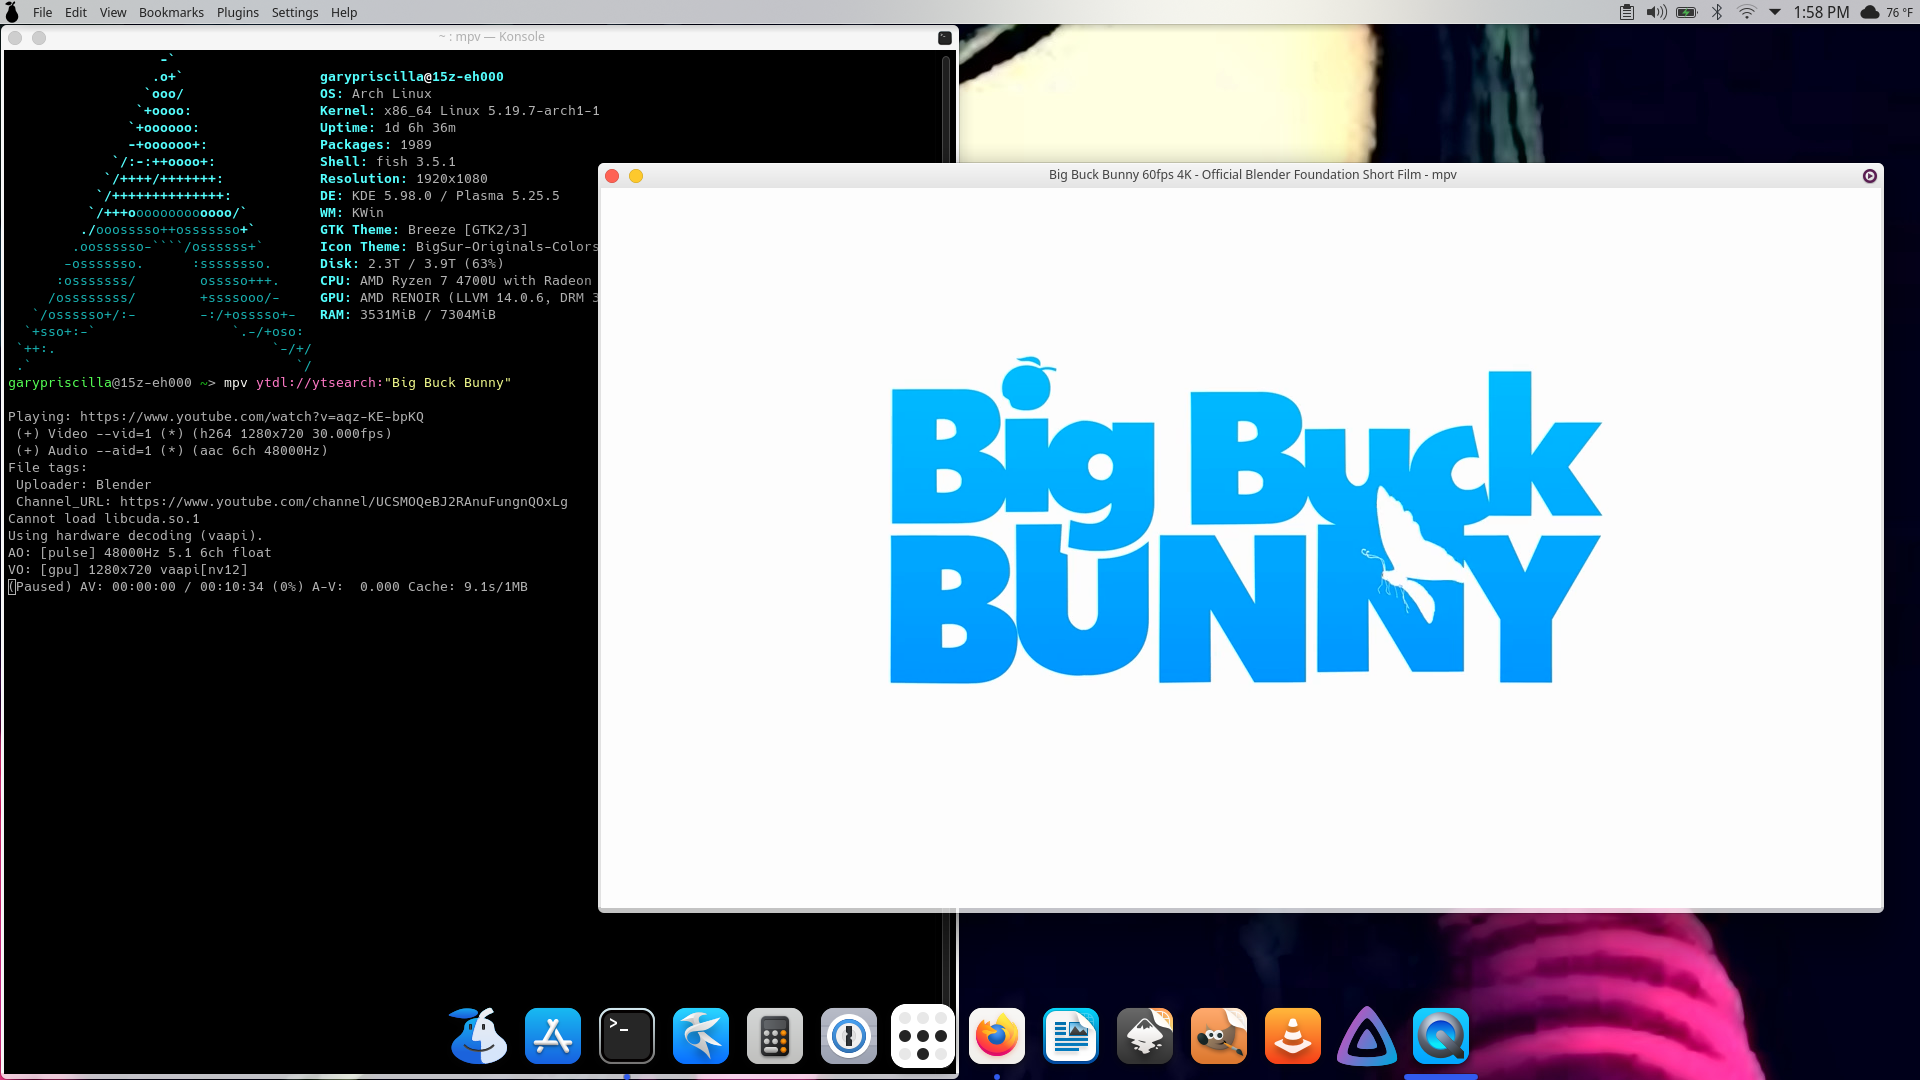Click the Blender Channel_URL link in Konsole

[344, 502]
